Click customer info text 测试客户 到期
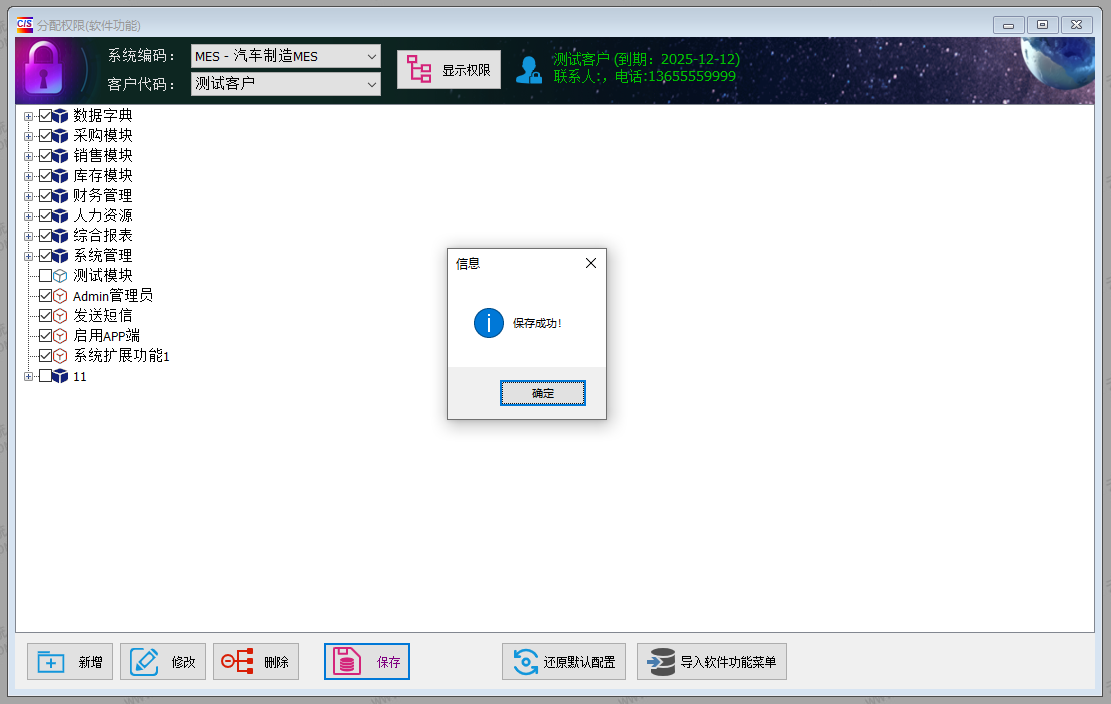Screen dimensions: 1111x704 646,59
